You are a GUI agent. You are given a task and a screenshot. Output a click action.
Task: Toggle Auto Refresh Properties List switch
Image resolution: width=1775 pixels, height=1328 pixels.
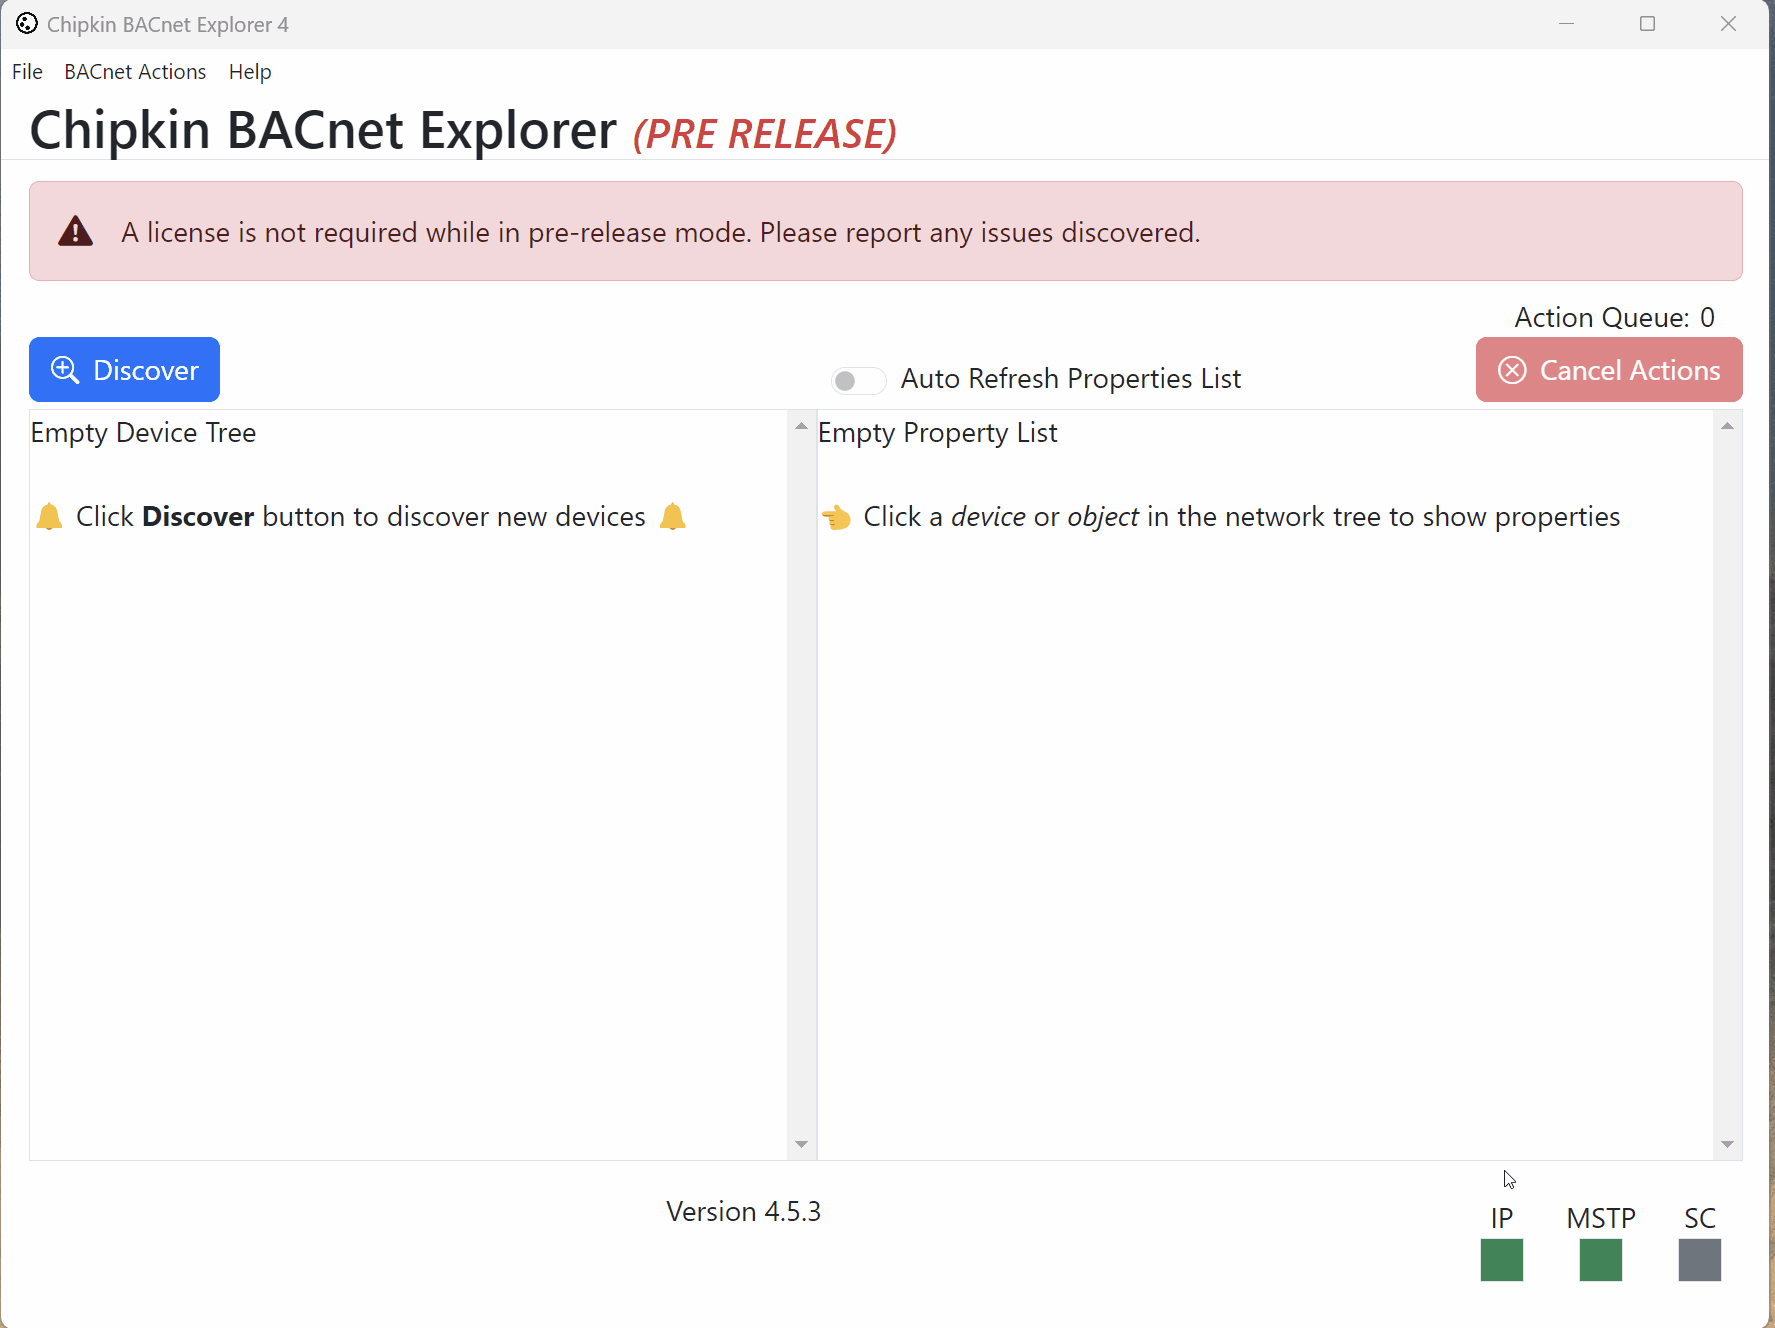point(858,380)
